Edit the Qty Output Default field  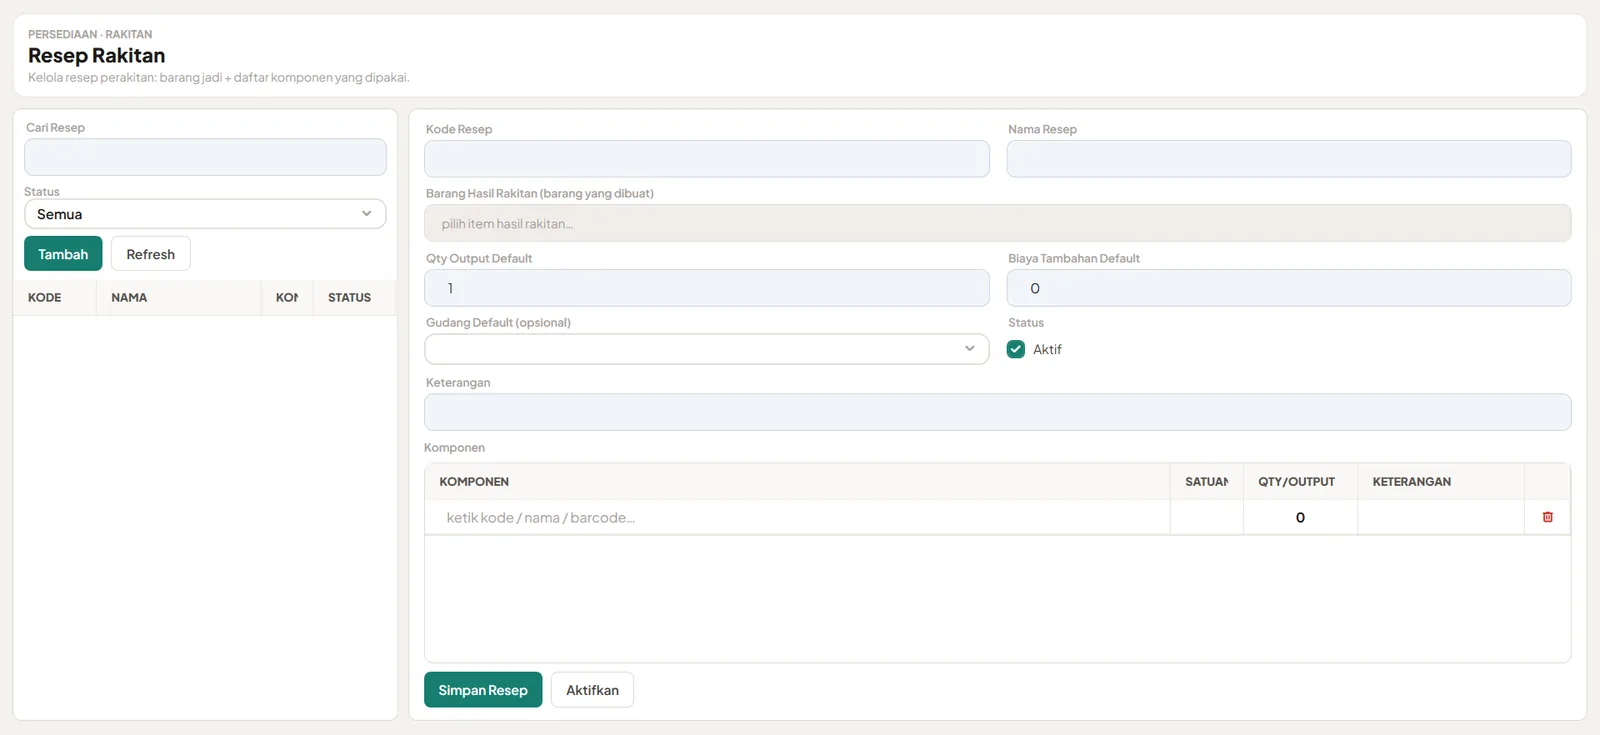pos(707,288)
